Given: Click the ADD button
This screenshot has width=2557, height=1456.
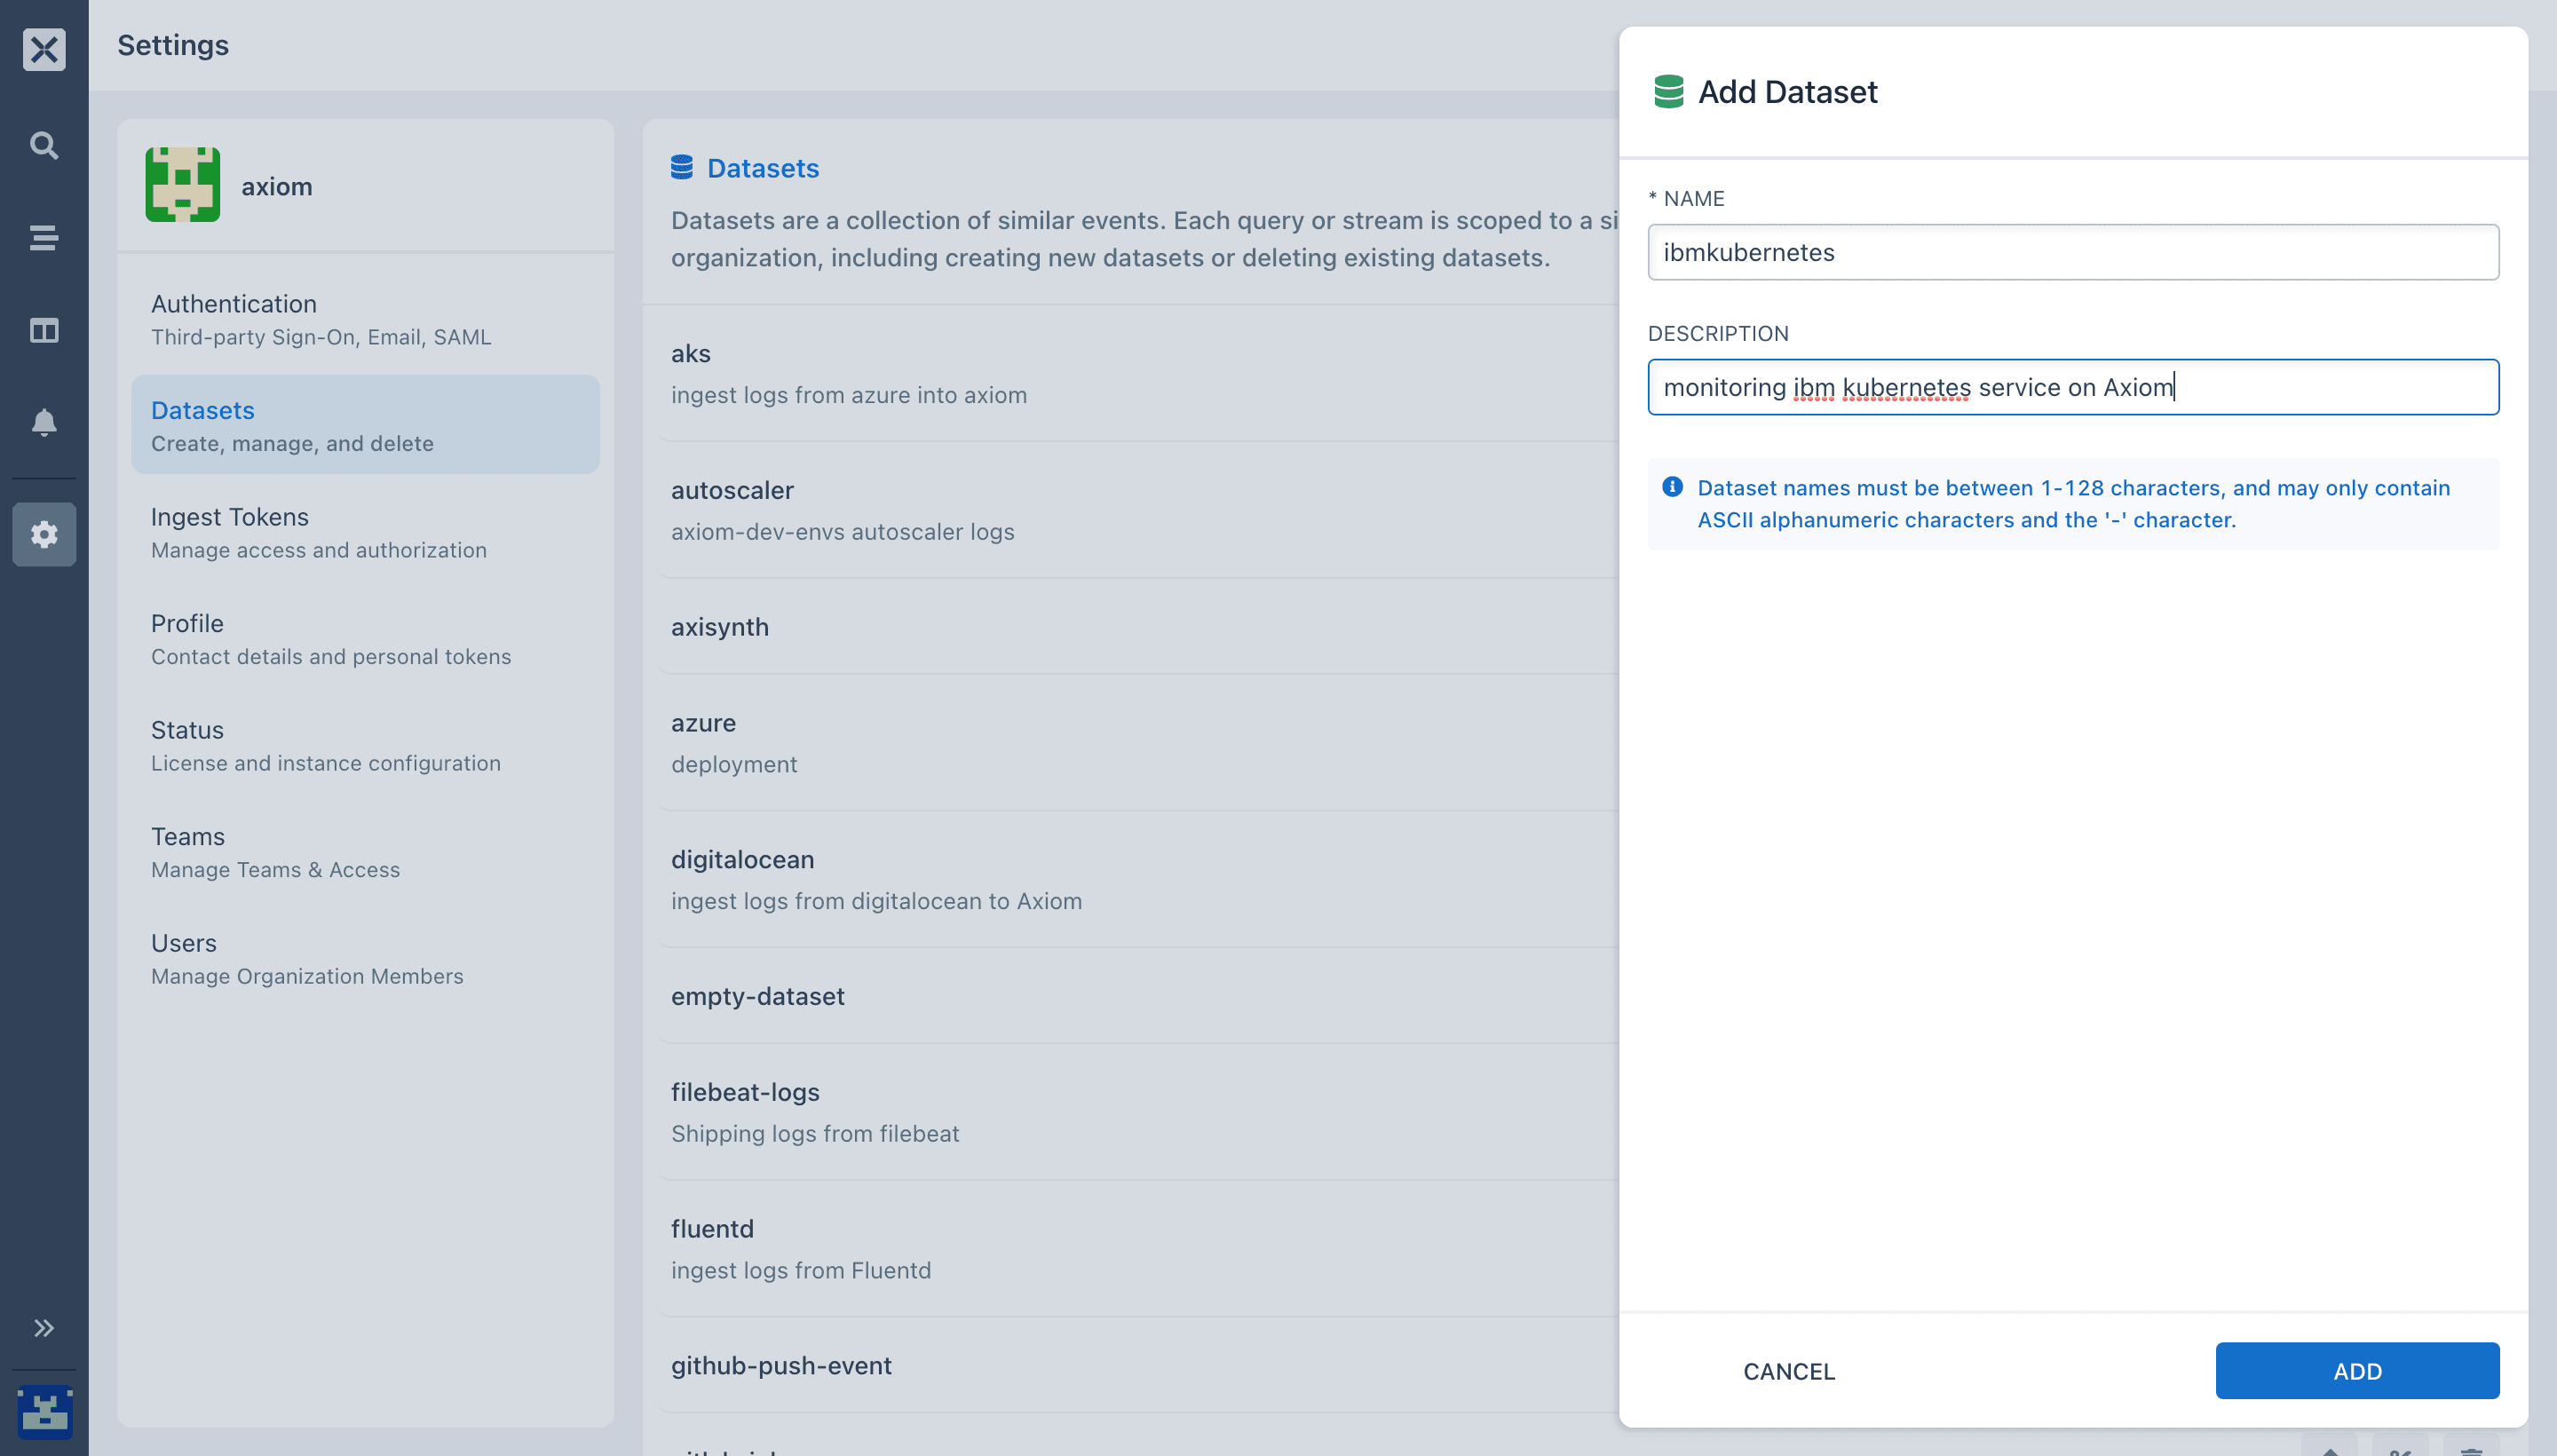Looking at the screenshot, I should (2356, 1371).
